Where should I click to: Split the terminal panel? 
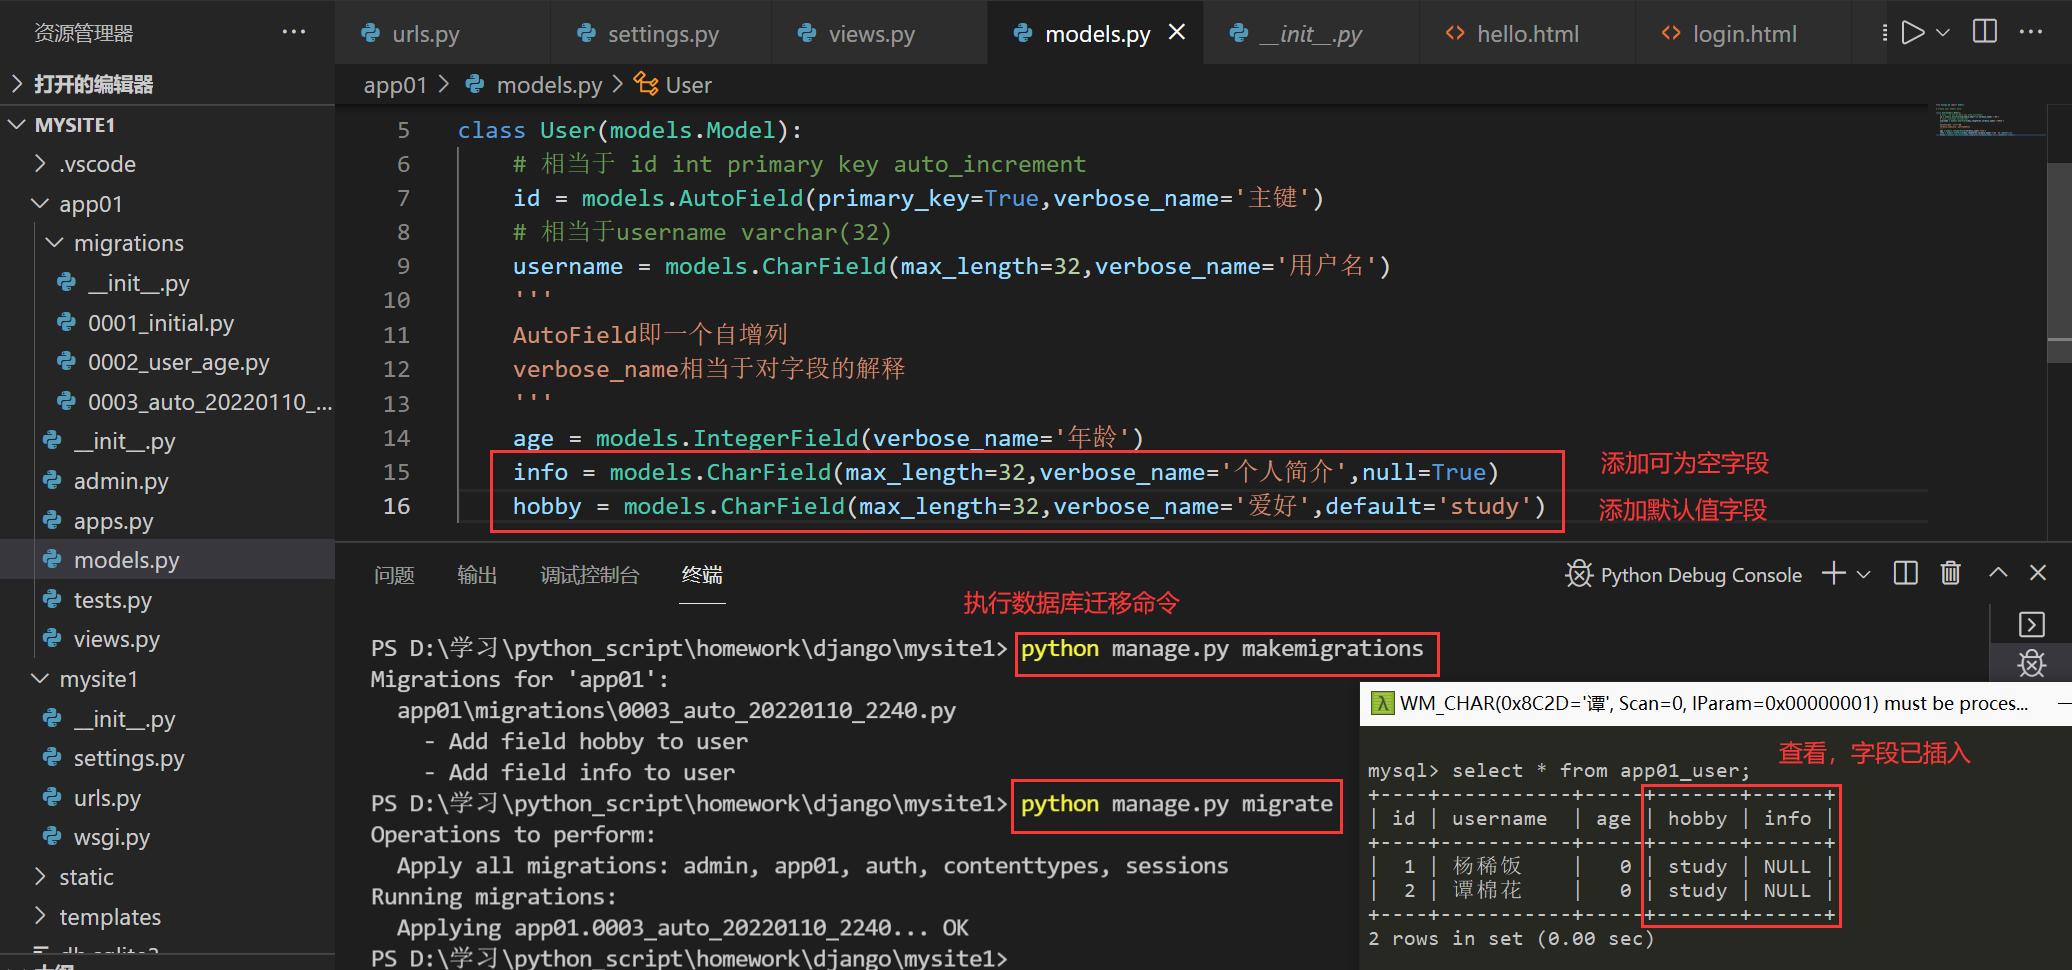tap(1906, 573)
